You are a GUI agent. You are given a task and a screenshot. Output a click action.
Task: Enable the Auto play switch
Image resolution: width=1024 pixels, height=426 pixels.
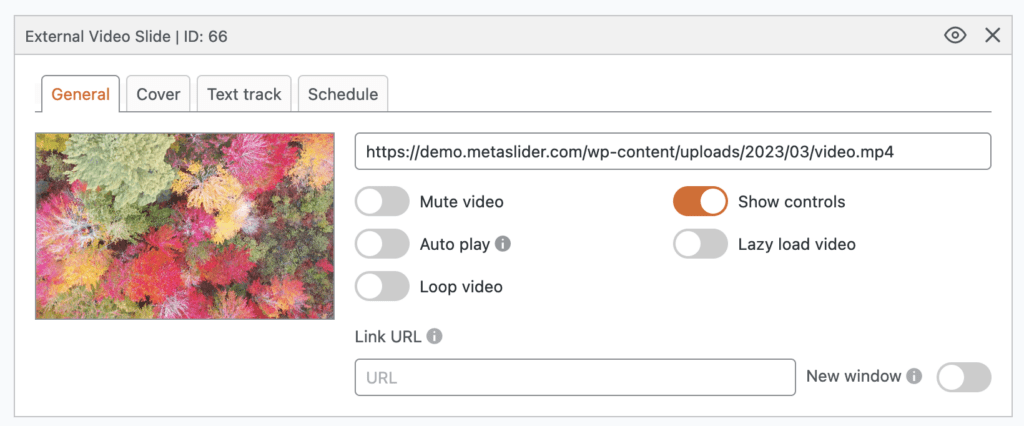[x=382, y=243]
